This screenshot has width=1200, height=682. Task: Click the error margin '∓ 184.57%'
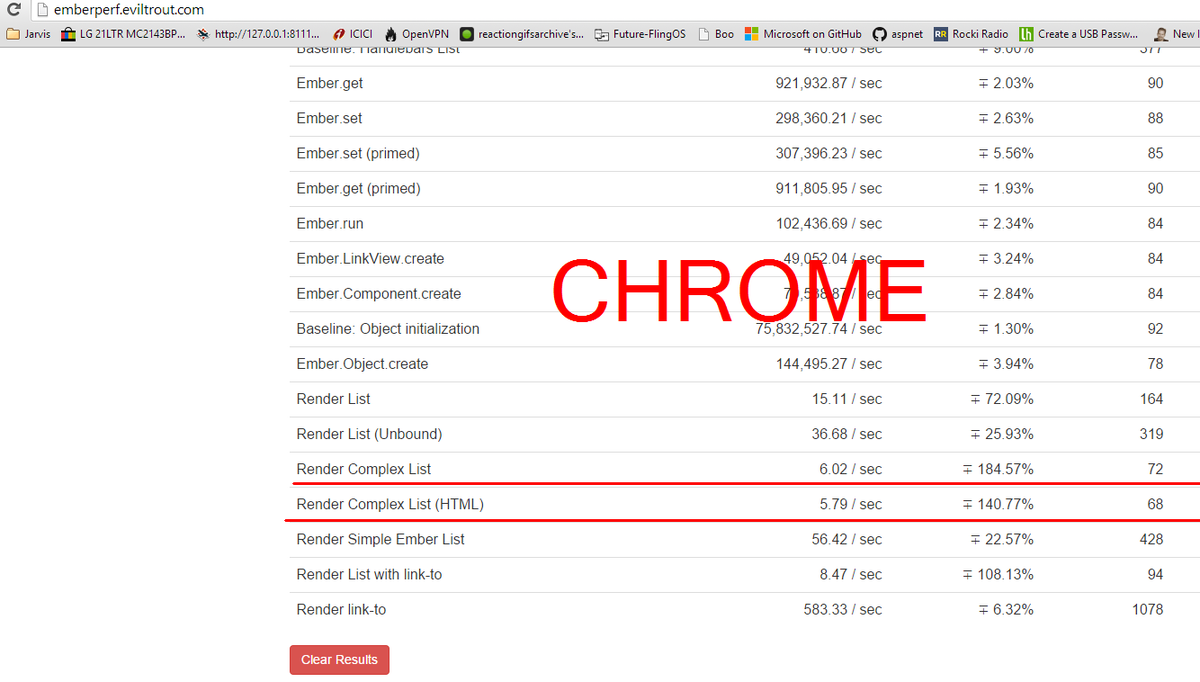click(x=998, y=469)
